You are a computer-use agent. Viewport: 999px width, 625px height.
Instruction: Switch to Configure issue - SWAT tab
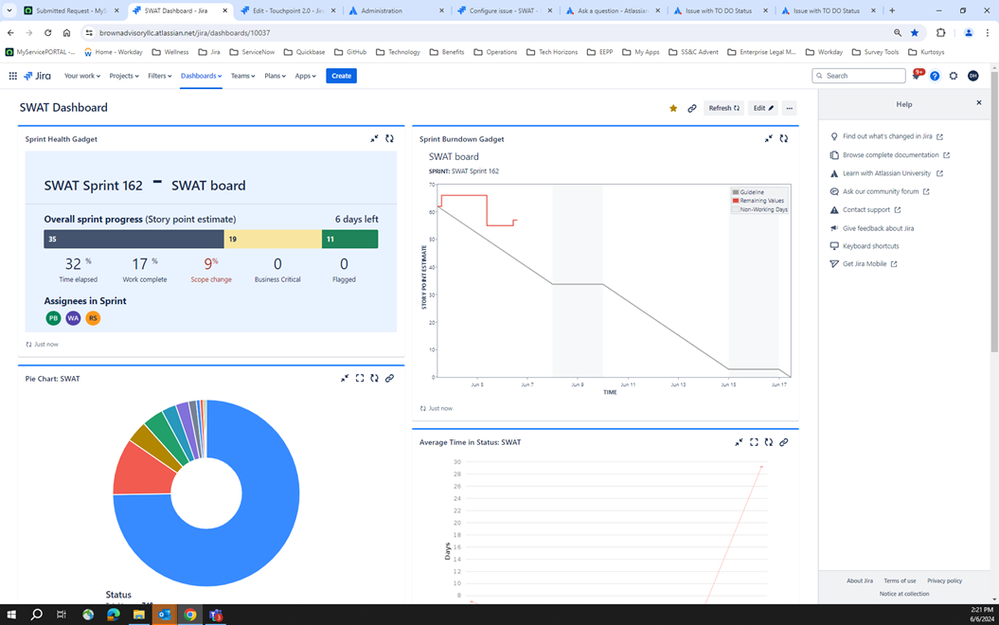(503, 11)
